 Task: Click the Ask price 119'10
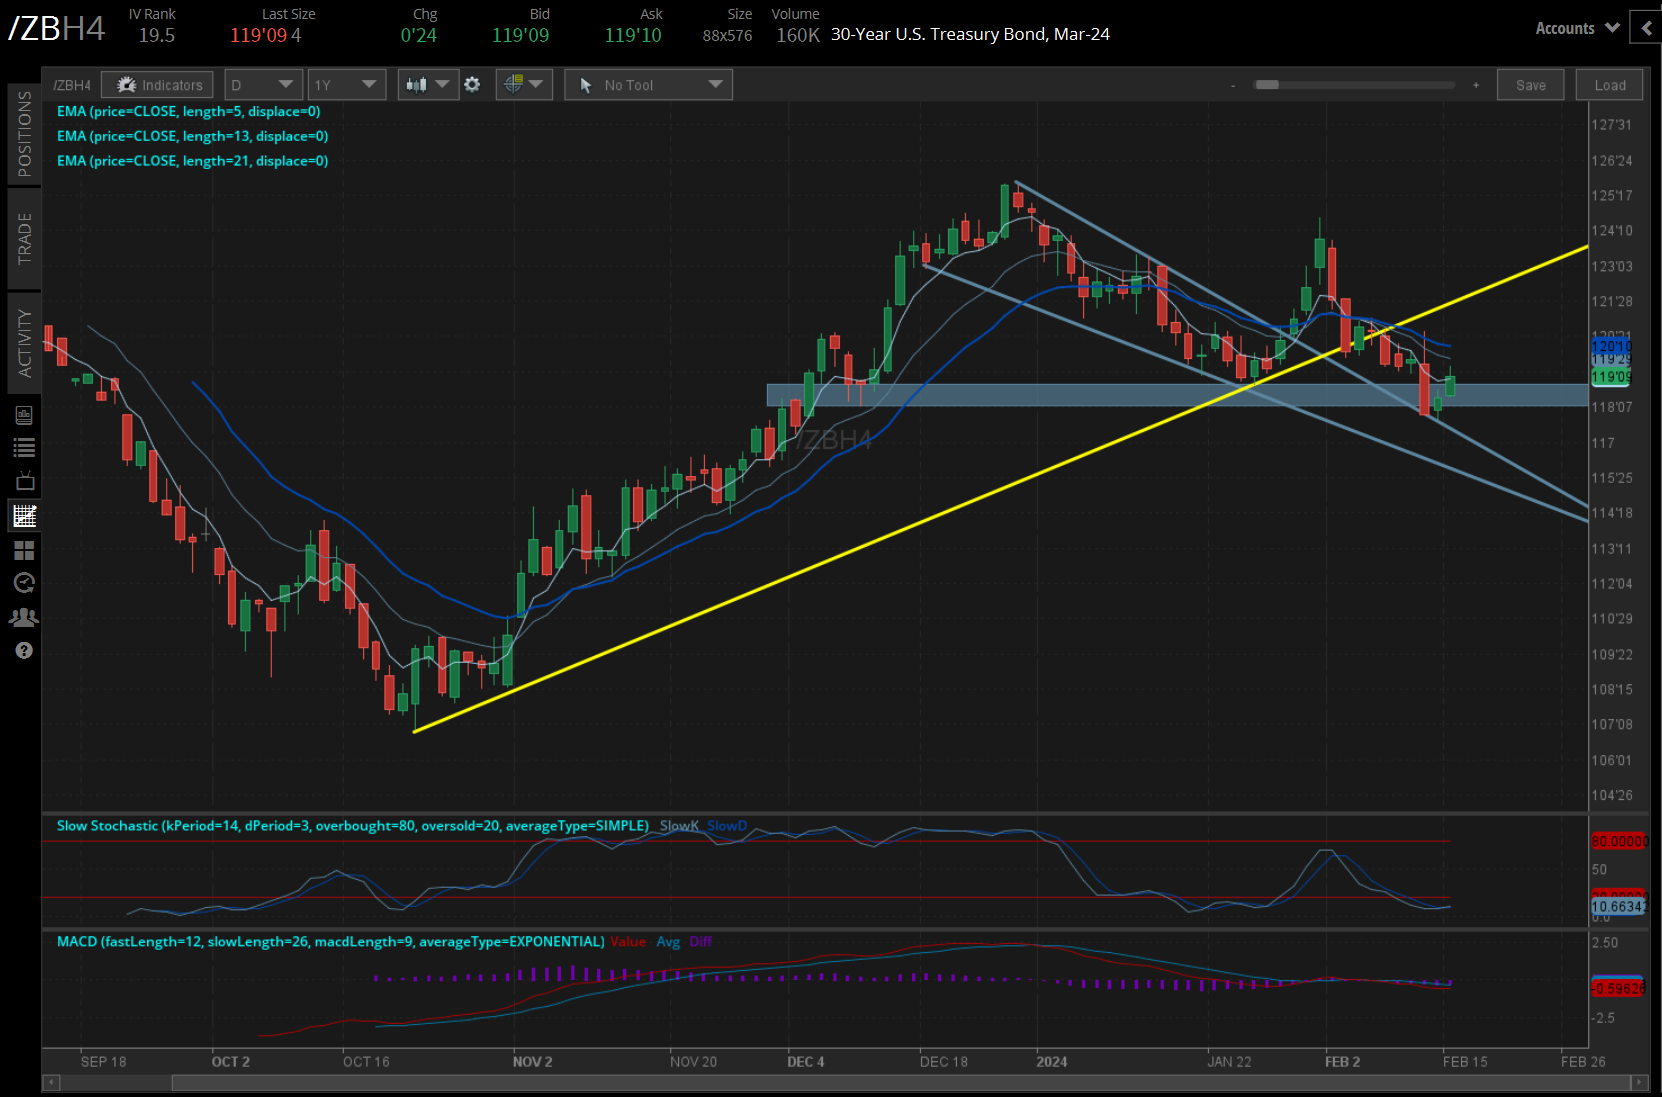pyautogui.click(x=633, y=36)
